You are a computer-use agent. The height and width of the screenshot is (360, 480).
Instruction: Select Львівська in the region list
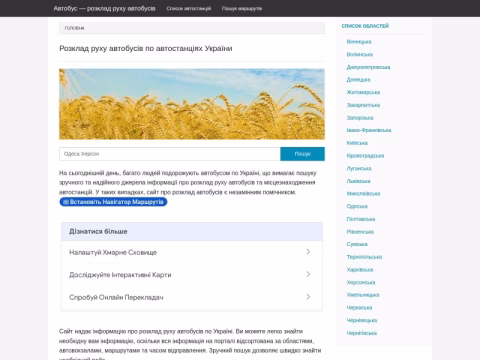point(358,181)
